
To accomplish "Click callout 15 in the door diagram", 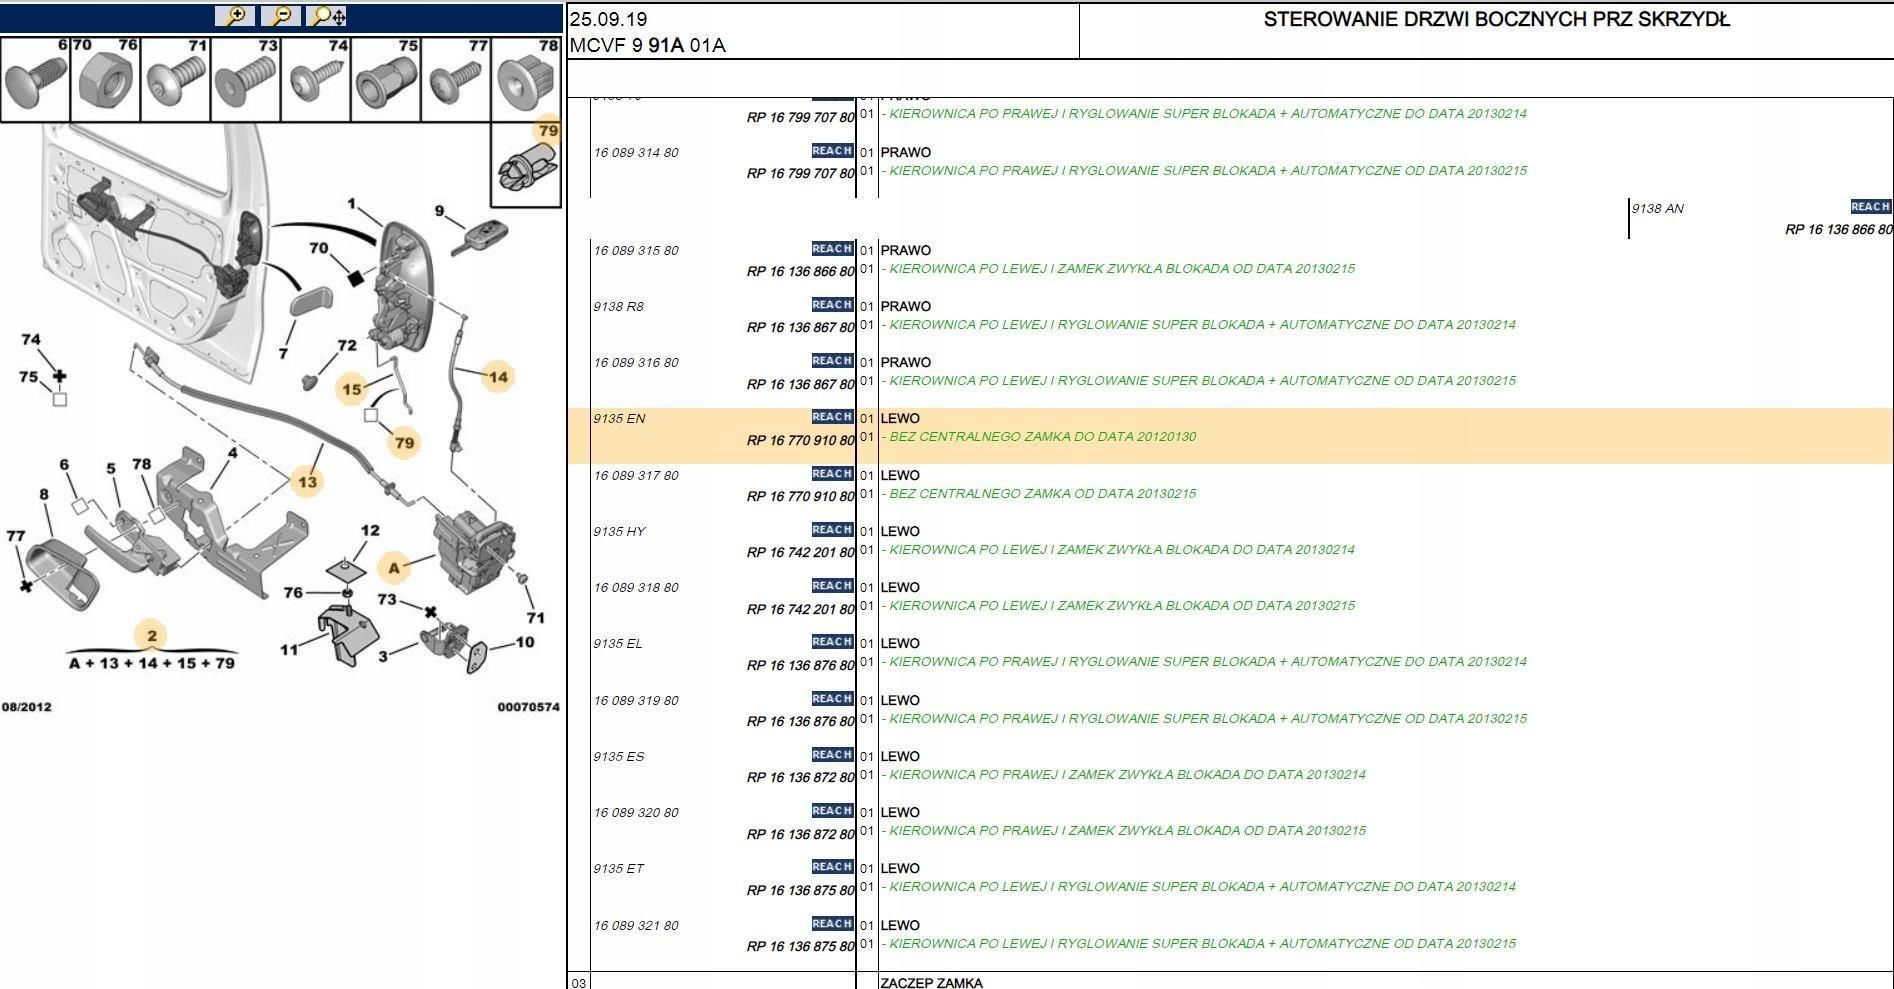I will pyautogui.click(x=352, y=389).
